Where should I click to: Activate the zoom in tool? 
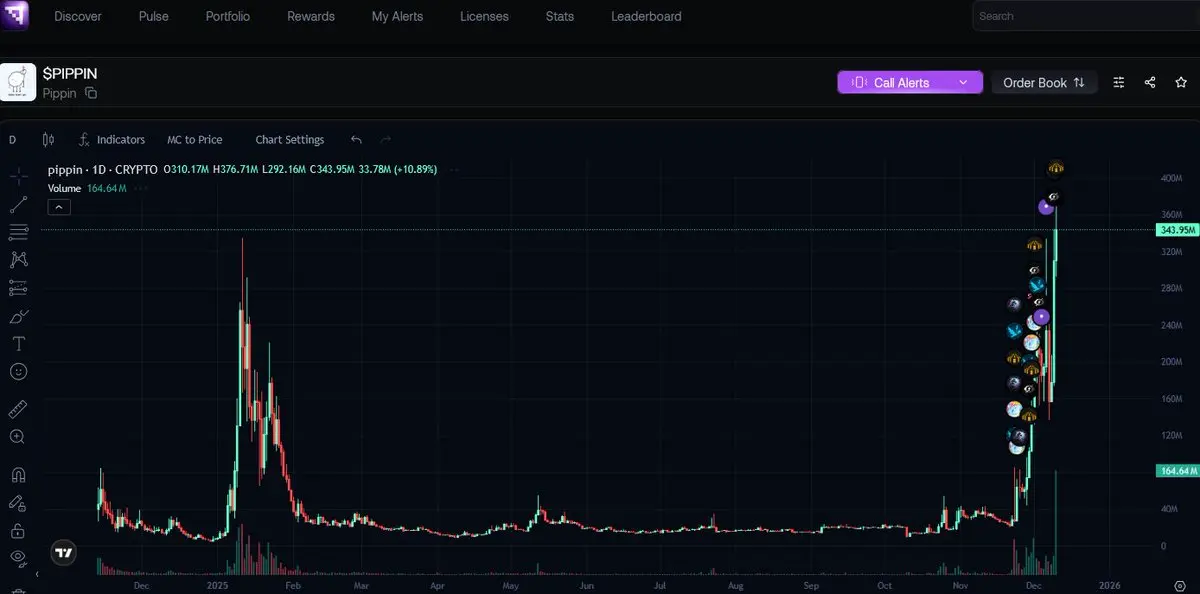pyautogui.click(x=18, y=437)
